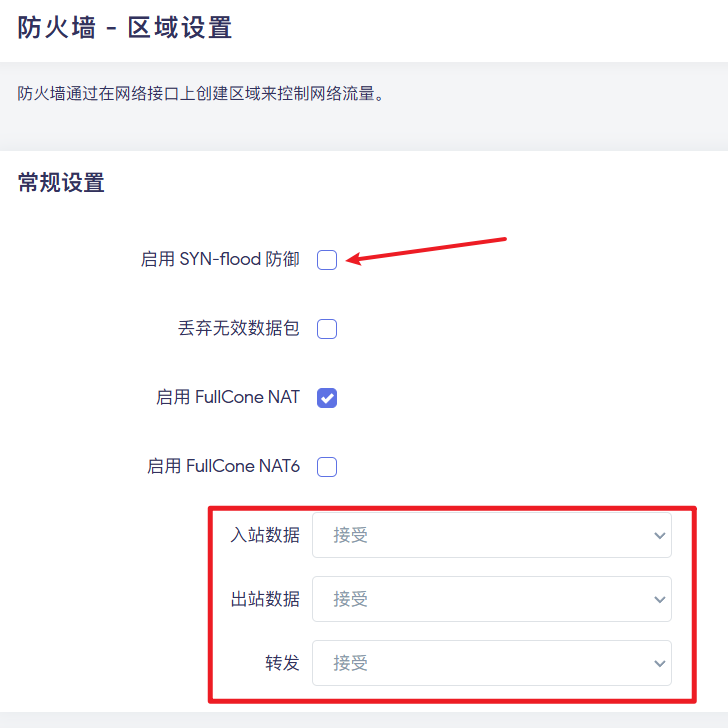This screenshot has height=728, width=728.
Task: Enable the FullCone NAT6 checkbox
Action: [327, 467]
